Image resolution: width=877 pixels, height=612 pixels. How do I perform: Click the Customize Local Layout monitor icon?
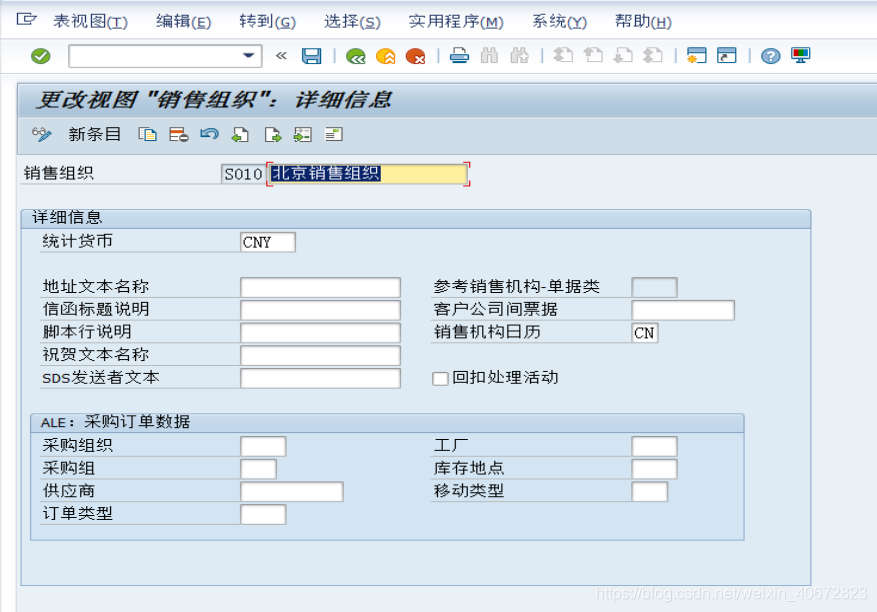coord(800,55)
